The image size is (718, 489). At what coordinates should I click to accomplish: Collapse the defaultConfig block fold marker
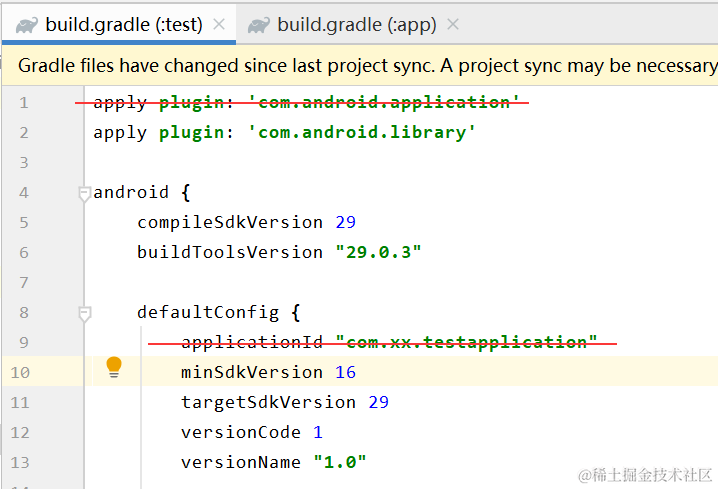point(84,314)
